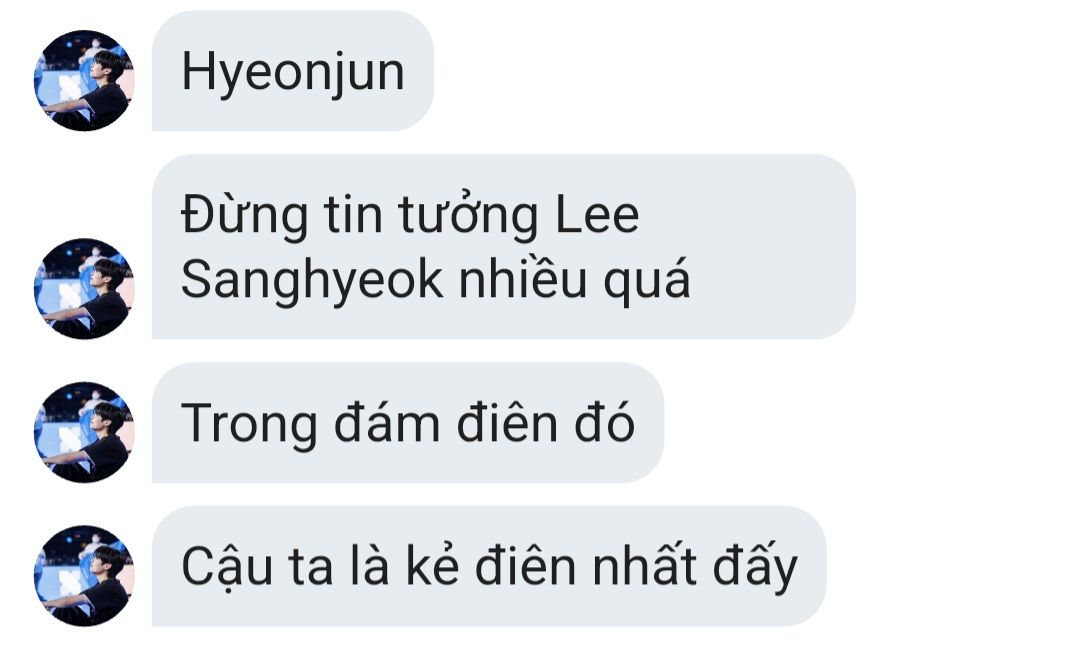
Task: Tap the Cậu ta là kẻ điên bubble
Action: click(488, 566)
